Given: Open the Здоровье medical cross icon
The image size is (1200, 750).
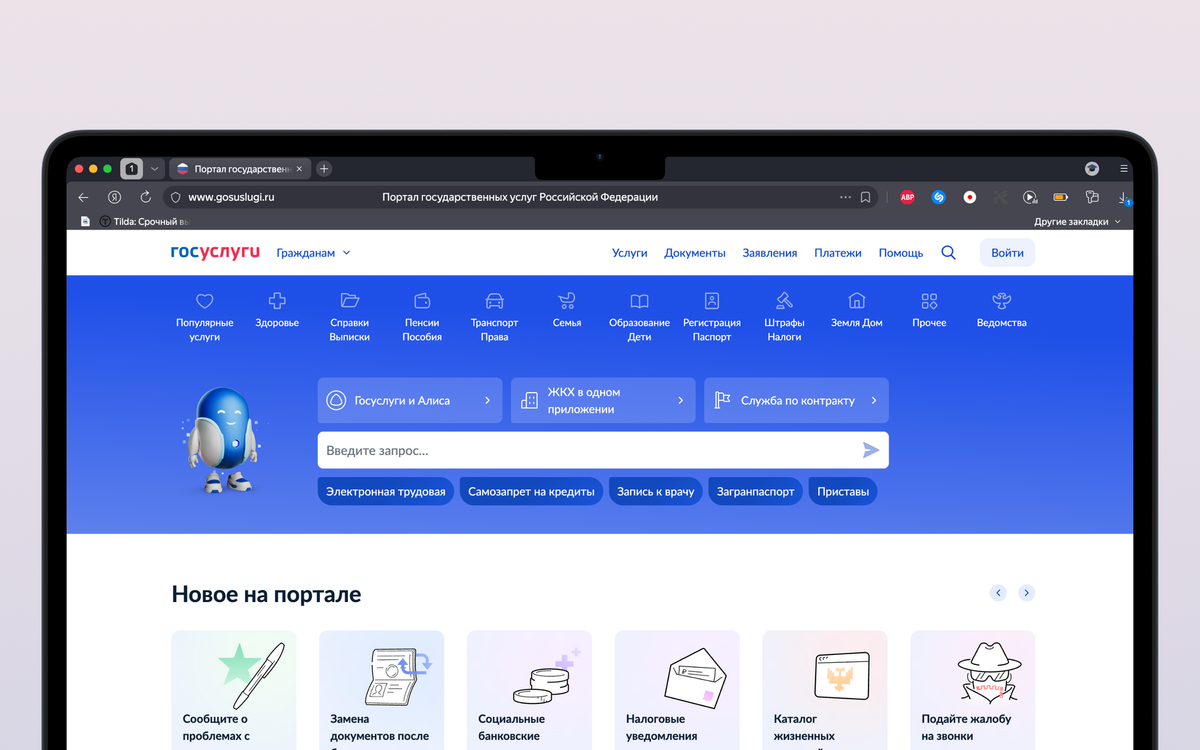Looking at the screenshot, I should 277,300.
